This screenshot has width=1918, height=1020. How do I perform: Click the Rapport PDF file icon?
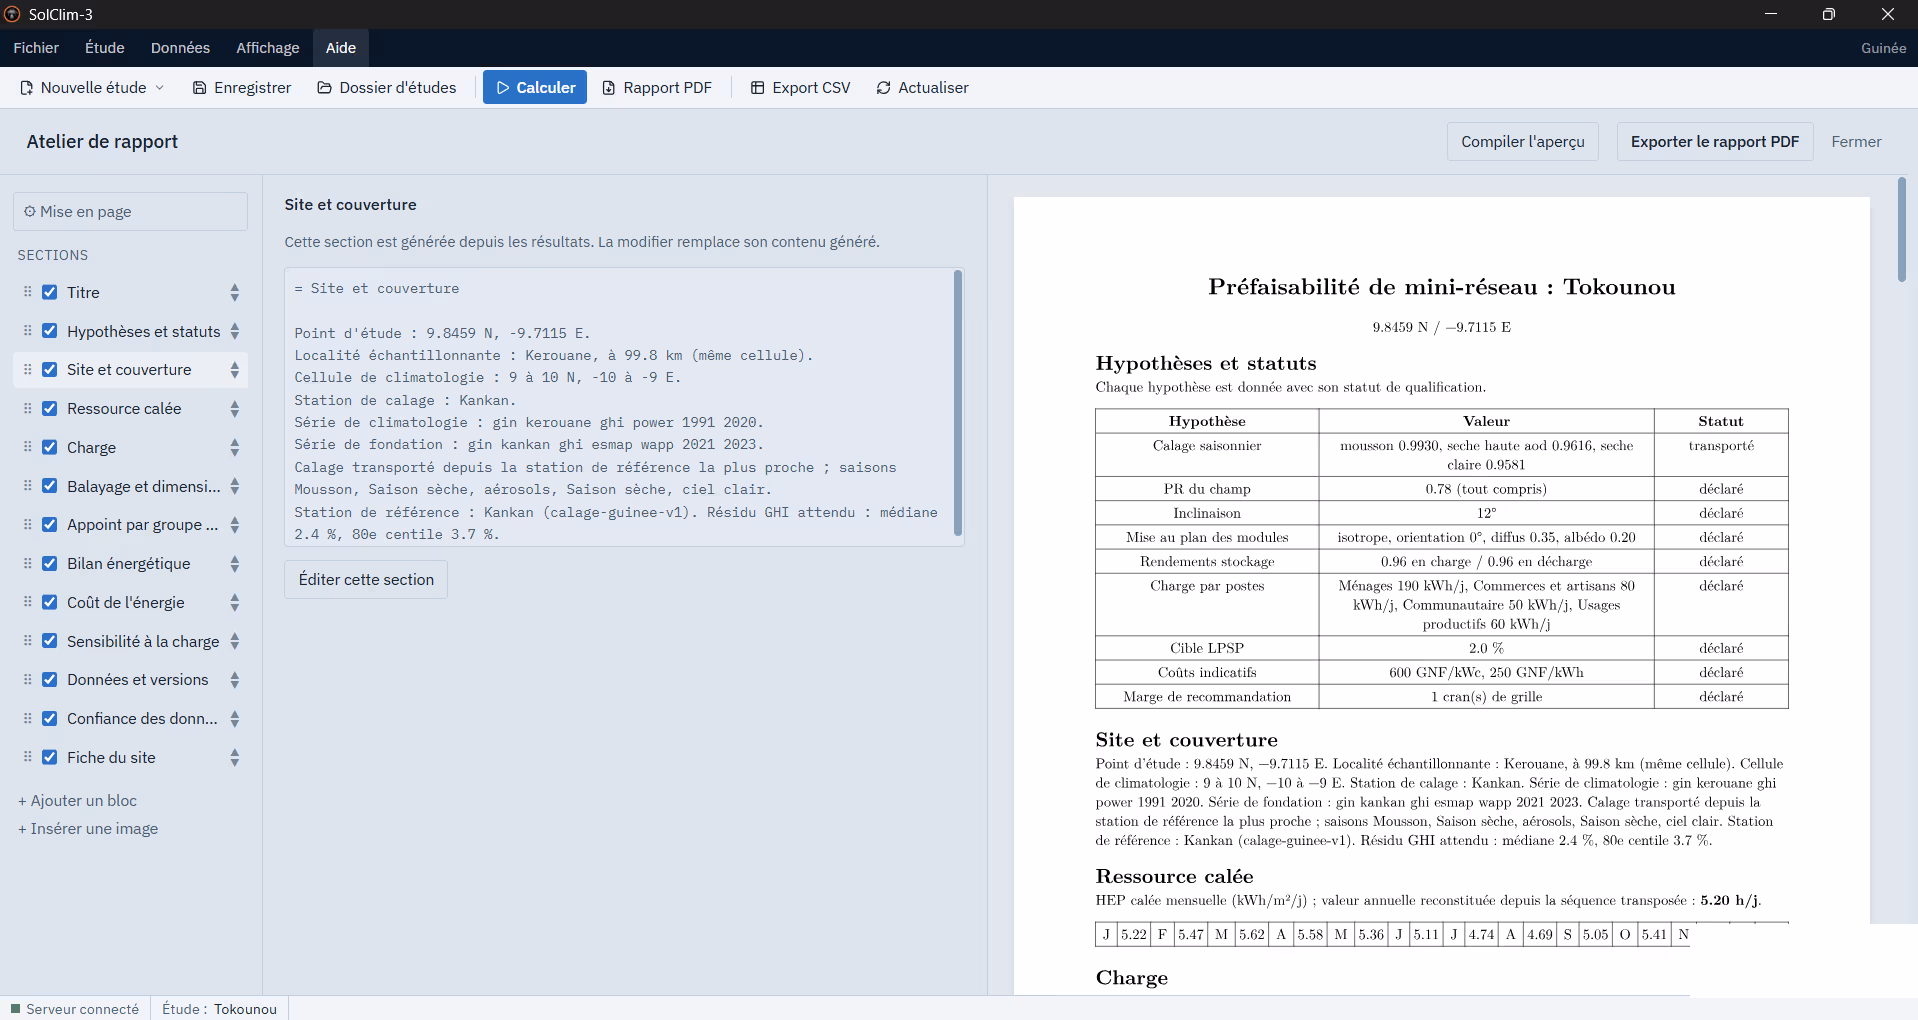pyautogui.click(x=609, y=88)
